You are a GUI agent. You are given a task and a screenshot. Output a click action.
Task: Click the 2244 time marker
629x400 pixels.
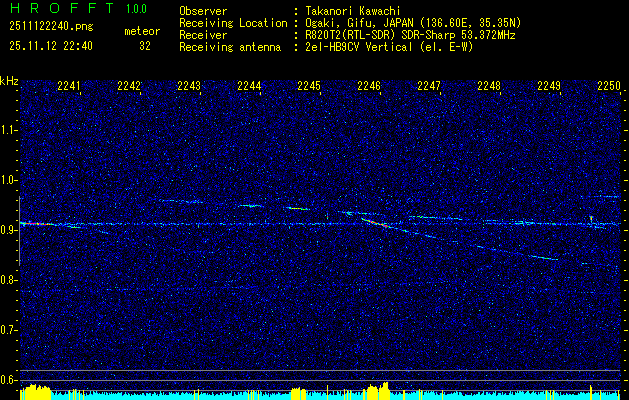pos(249,86)
